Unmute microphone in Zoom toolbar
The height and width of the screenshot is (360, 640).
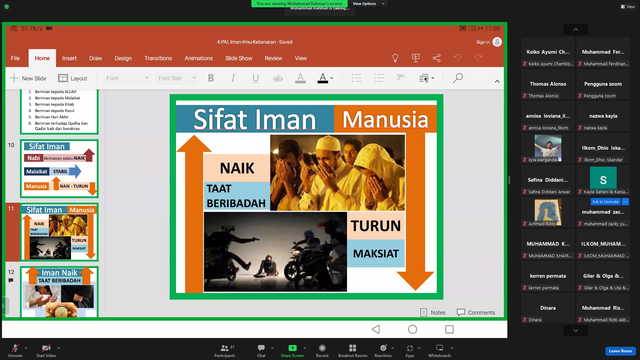point(15,350)
